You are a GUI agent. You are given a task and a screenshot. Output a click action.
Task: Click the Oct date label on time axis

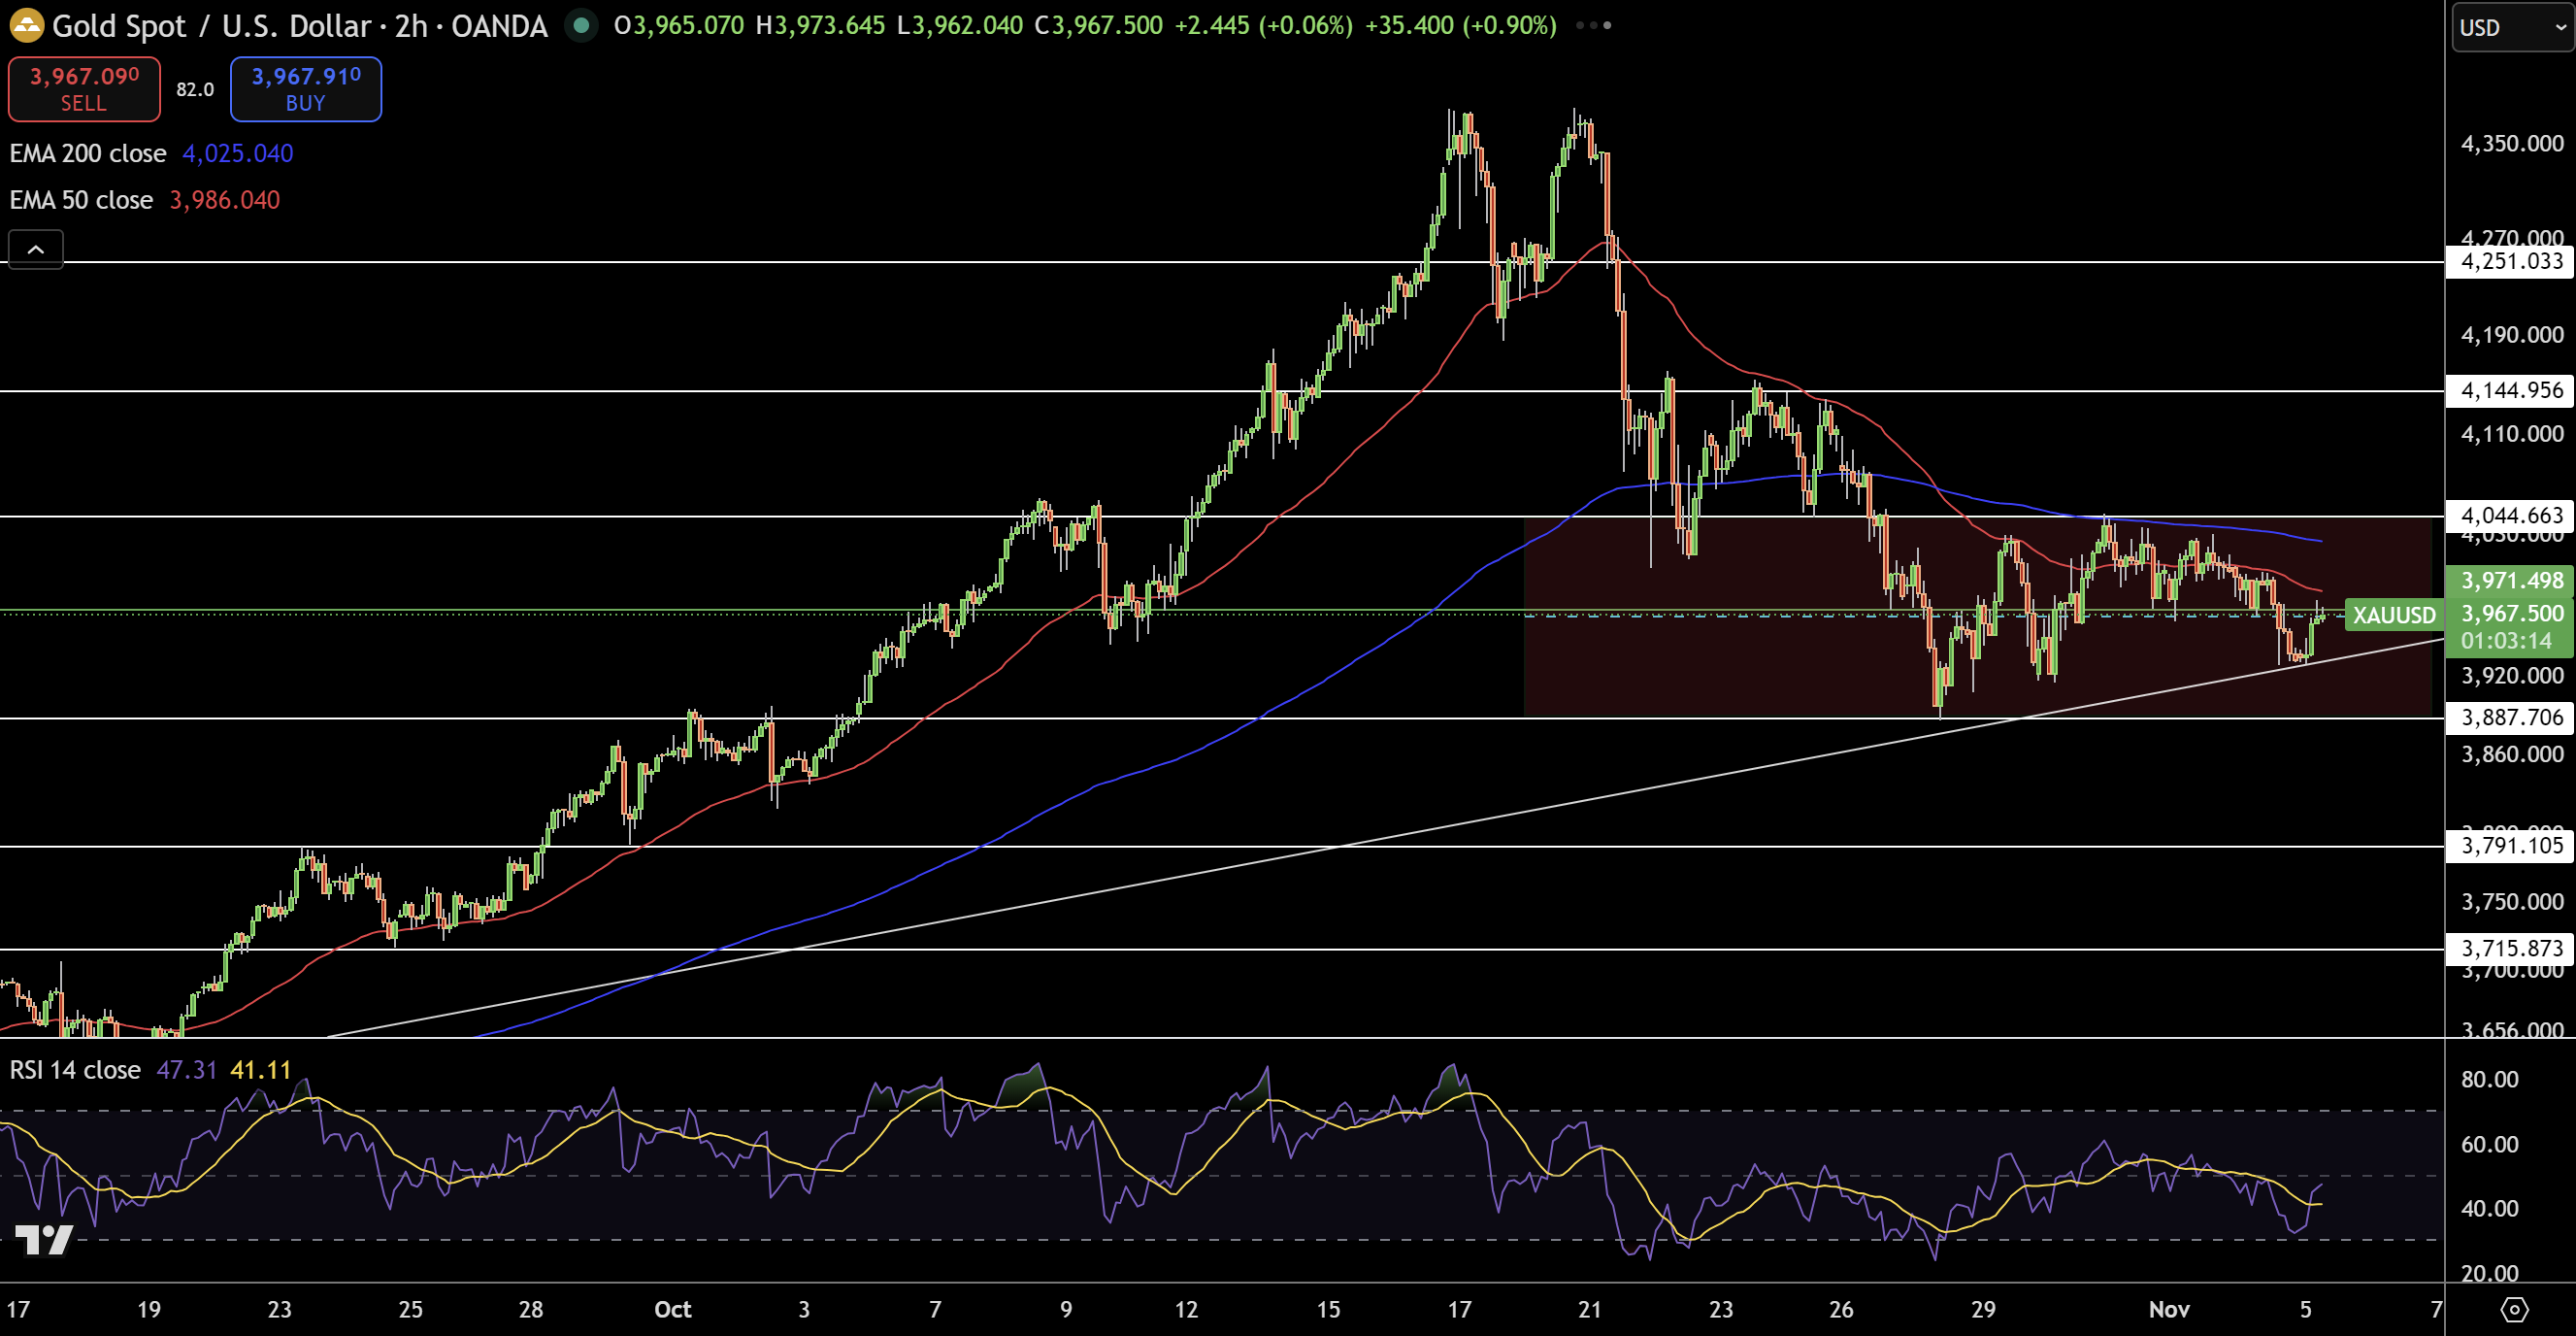coord(672,1309)
